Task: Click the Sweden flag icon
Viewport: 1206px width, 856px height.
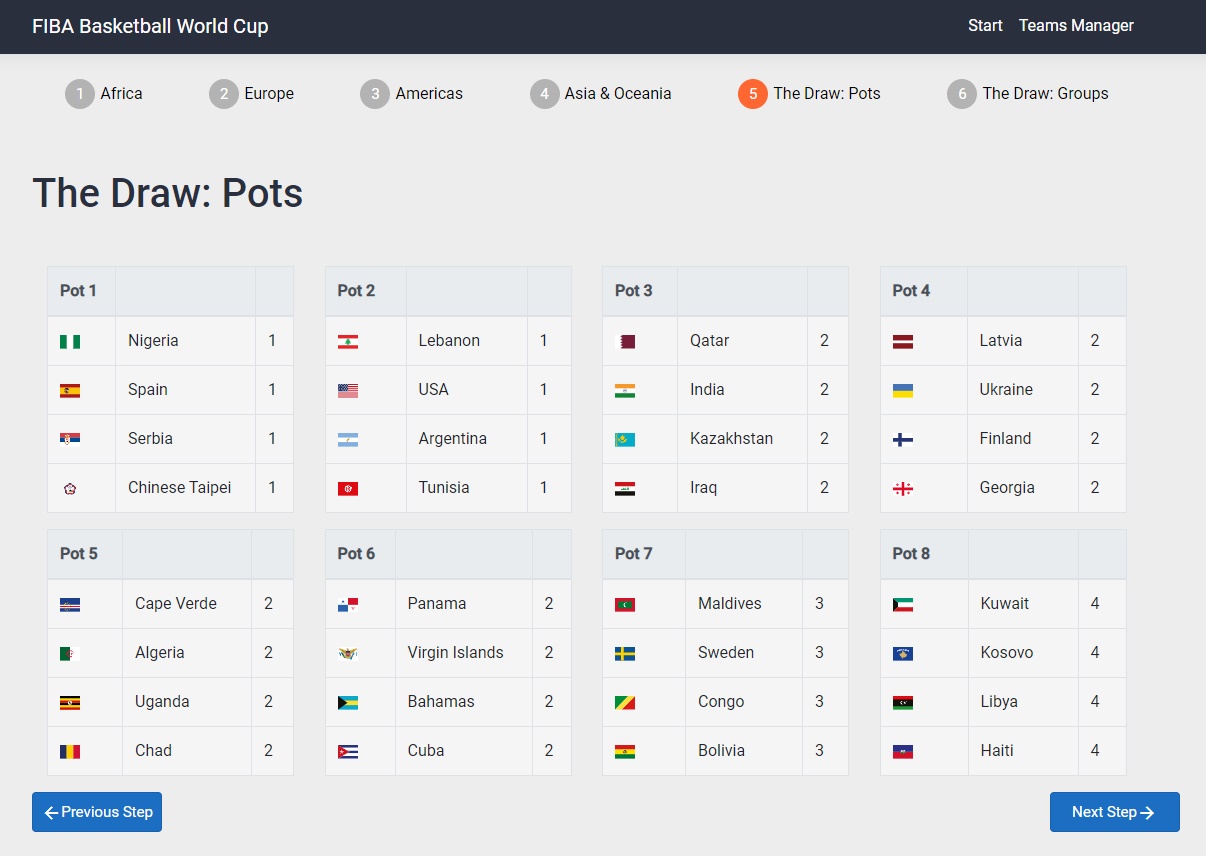Action: coord(625,653)
